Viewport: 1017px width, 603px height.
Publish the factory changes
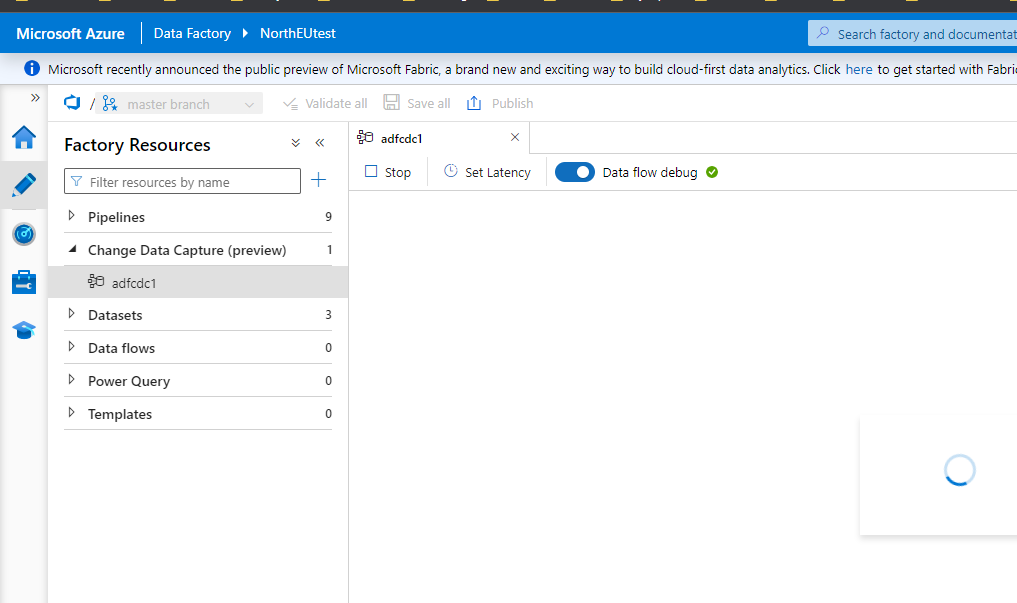click(499, 103)
